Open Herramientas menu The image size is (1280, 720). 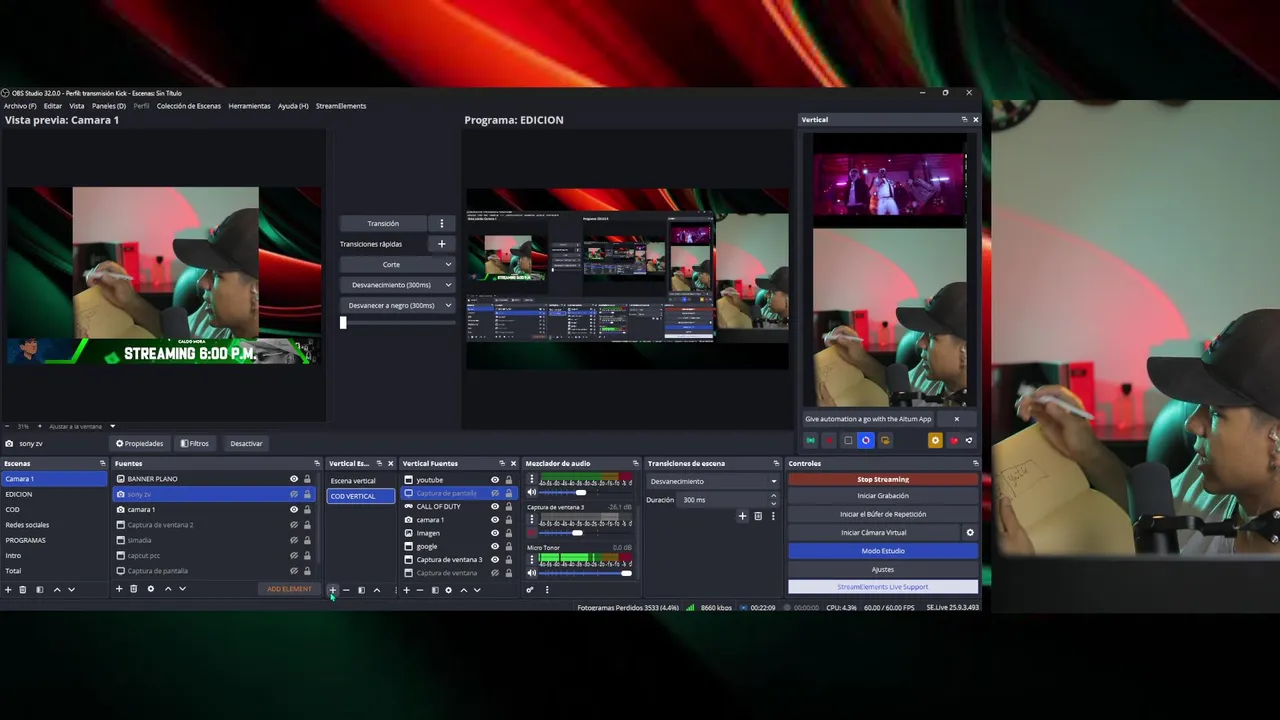pos(249,106)
